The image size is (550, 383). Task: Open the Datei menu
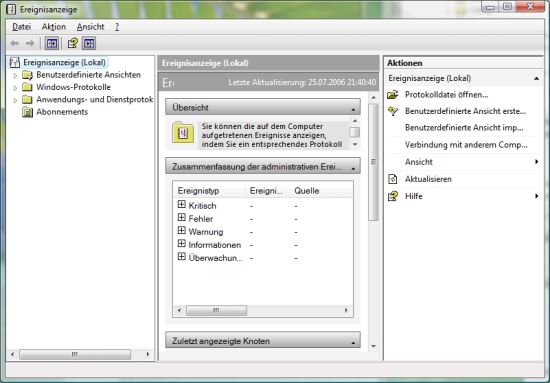[21, 27]
